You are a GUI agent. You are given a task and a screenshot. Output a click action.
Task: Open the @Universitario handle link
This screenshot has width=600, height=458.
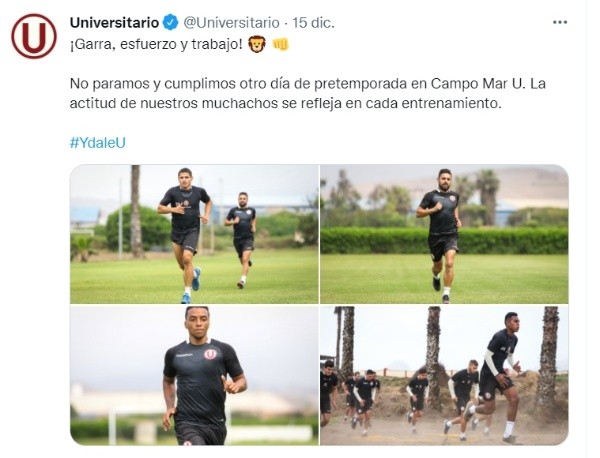232,23
